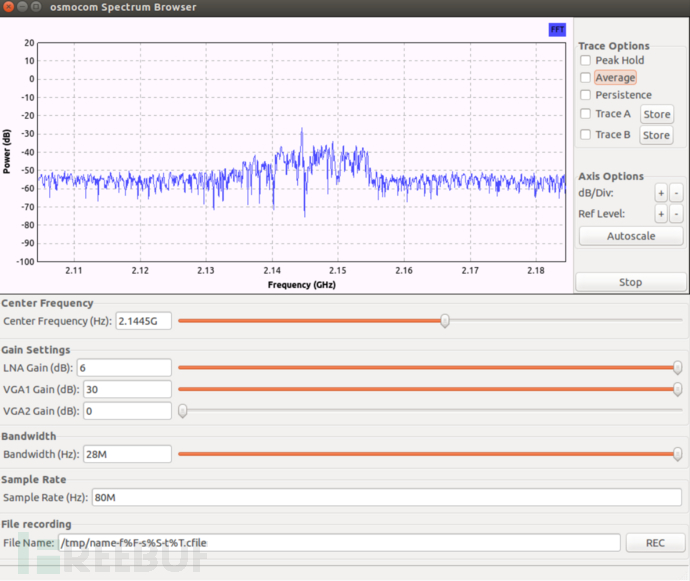Image resolution: width=690 pixels, height=581 pixels.
Task: Stop the spectrum display
Action: [x=630, y=282]
